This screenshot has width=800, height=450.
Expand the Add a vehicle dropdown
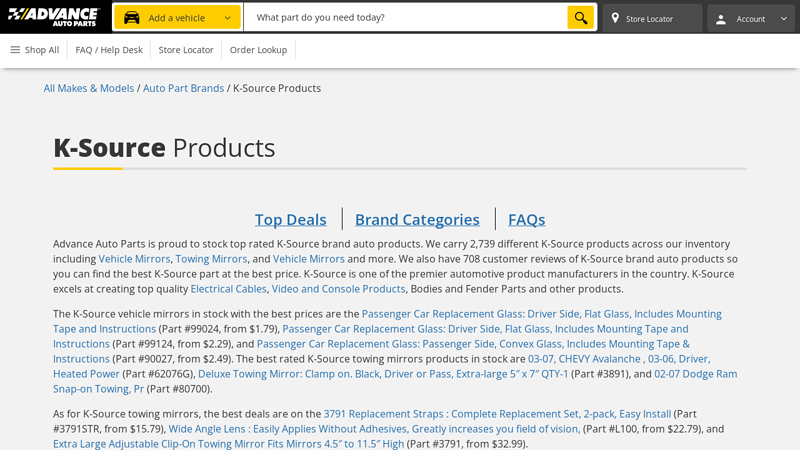pos(227,18)
